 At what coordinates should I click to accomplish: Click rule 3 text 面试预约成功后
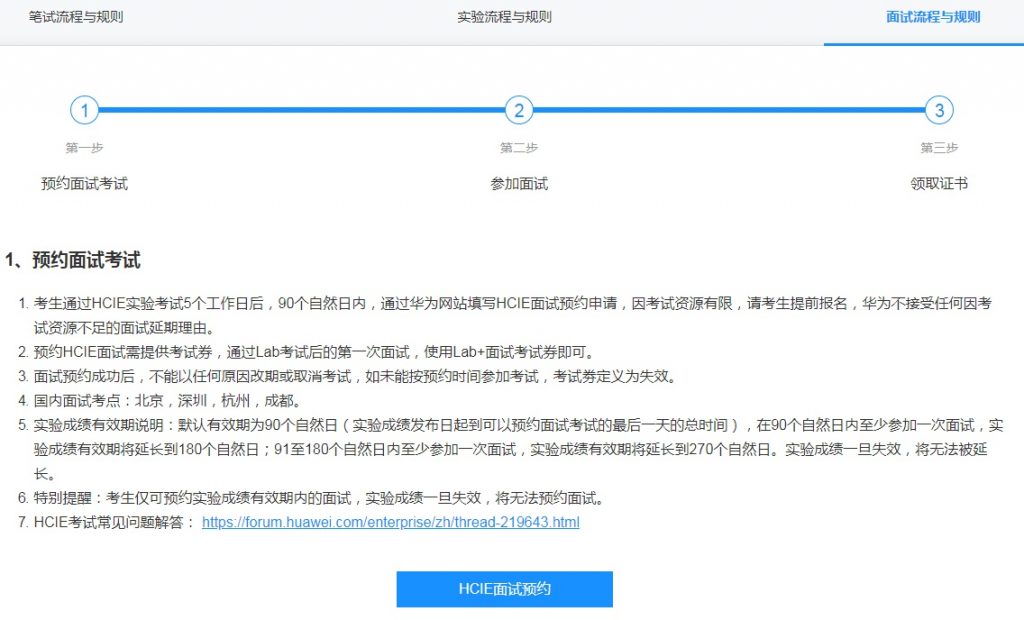tap(357, 376)
